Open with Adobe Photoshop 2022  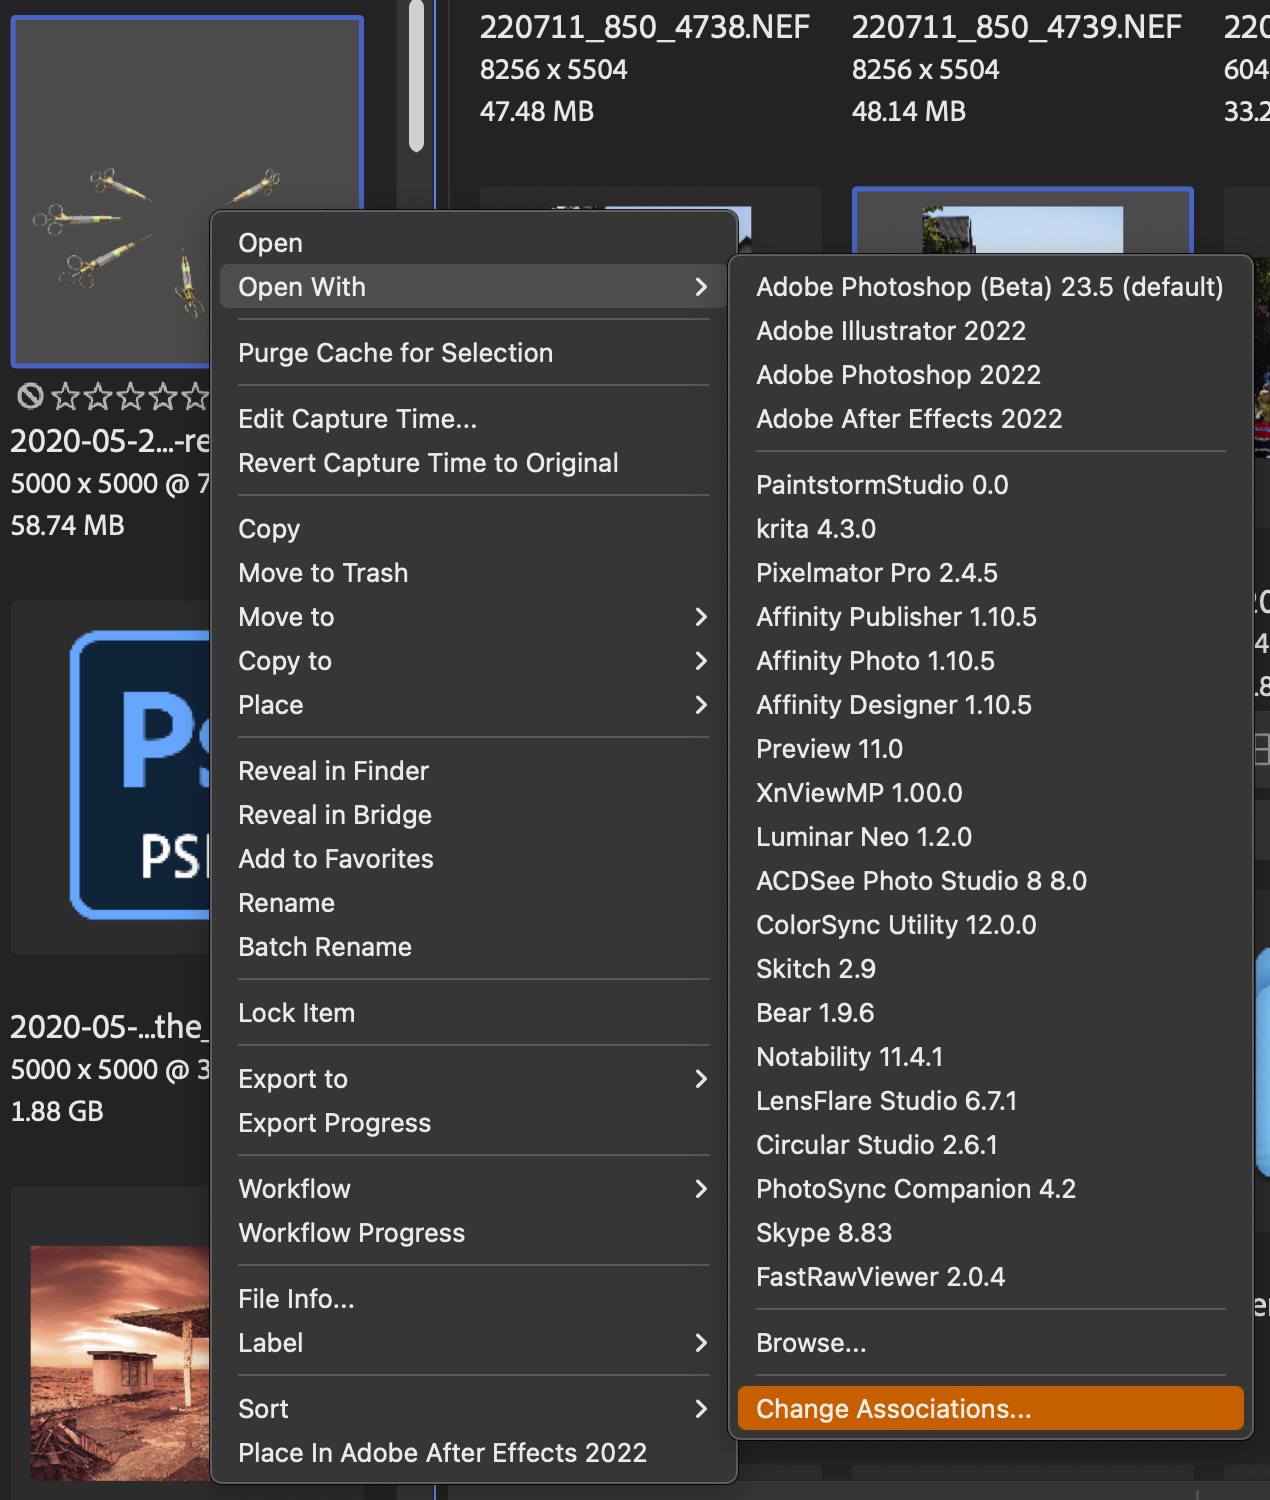[898, 375]
